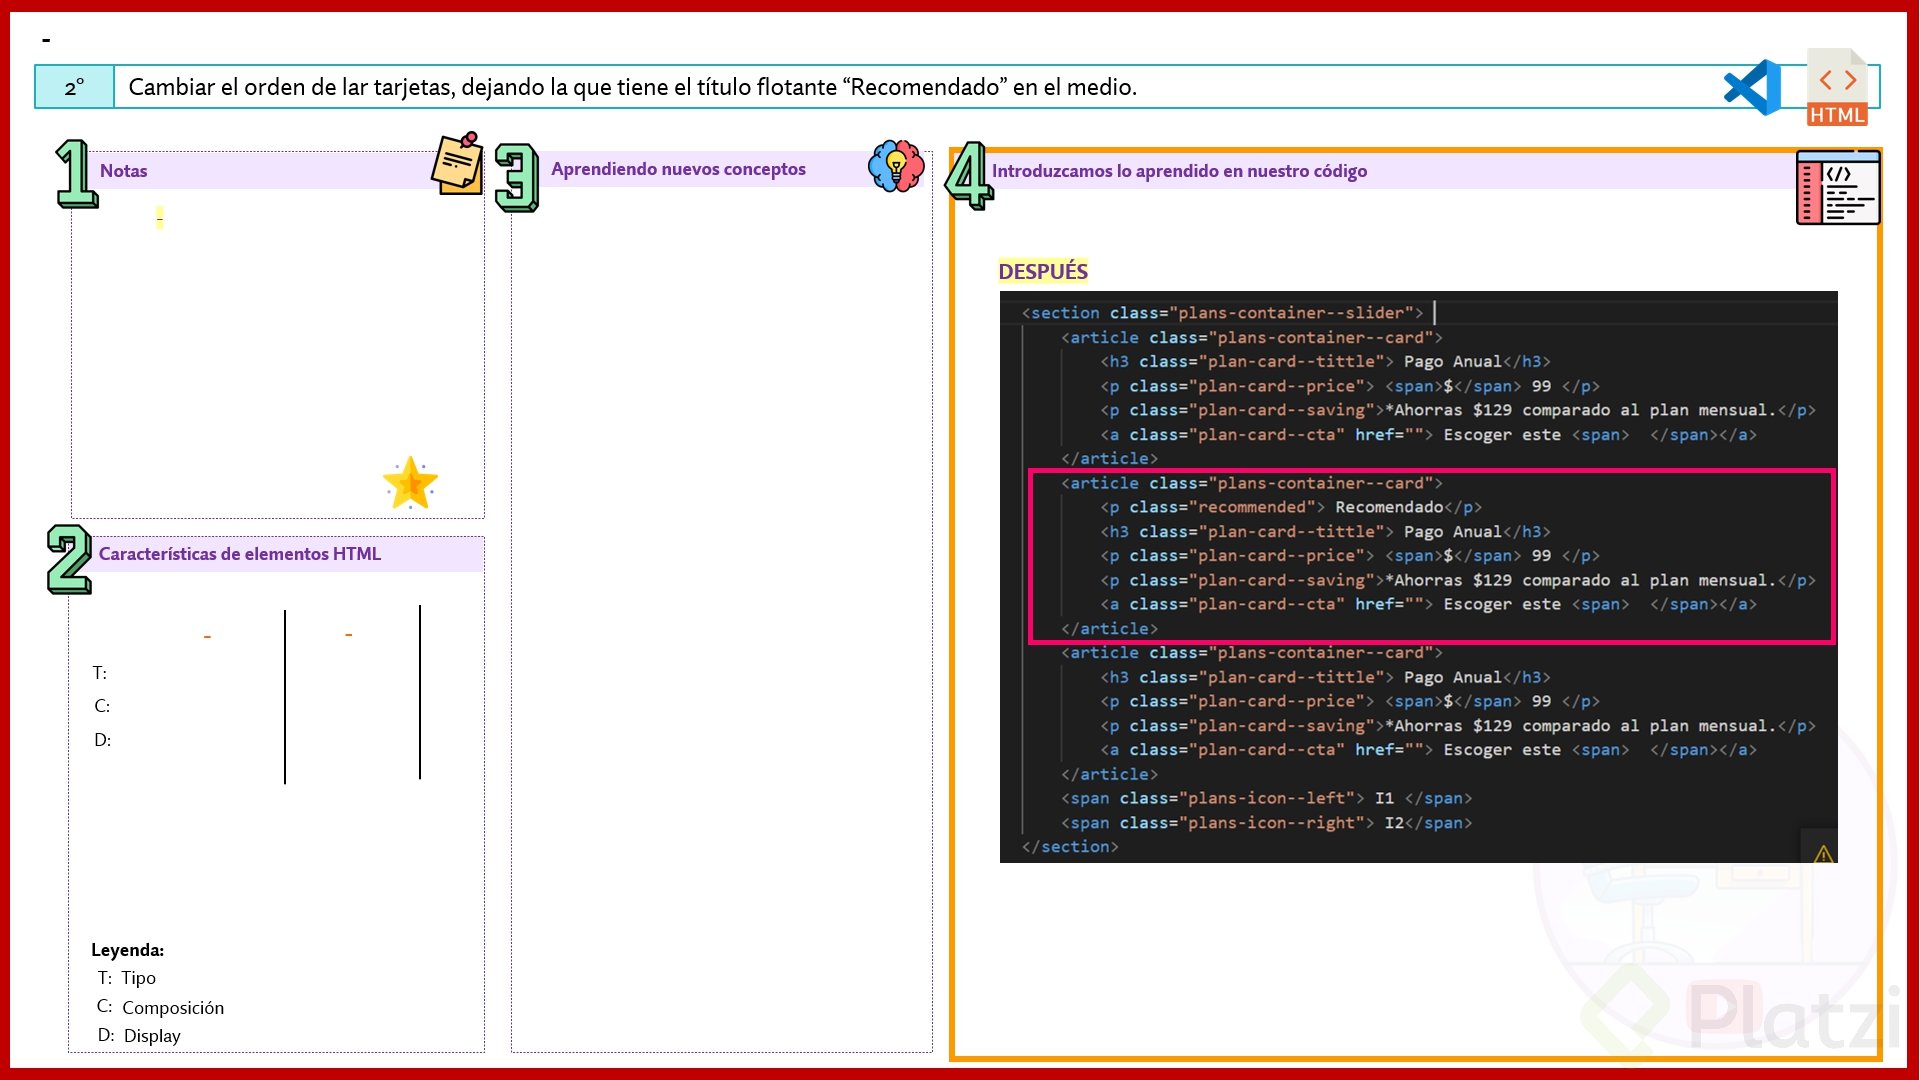Image resolution: width=1920 pixels, height=1080 pixels.
Task: Click the green number 2 graphic
Action: [x=69, y=559]
